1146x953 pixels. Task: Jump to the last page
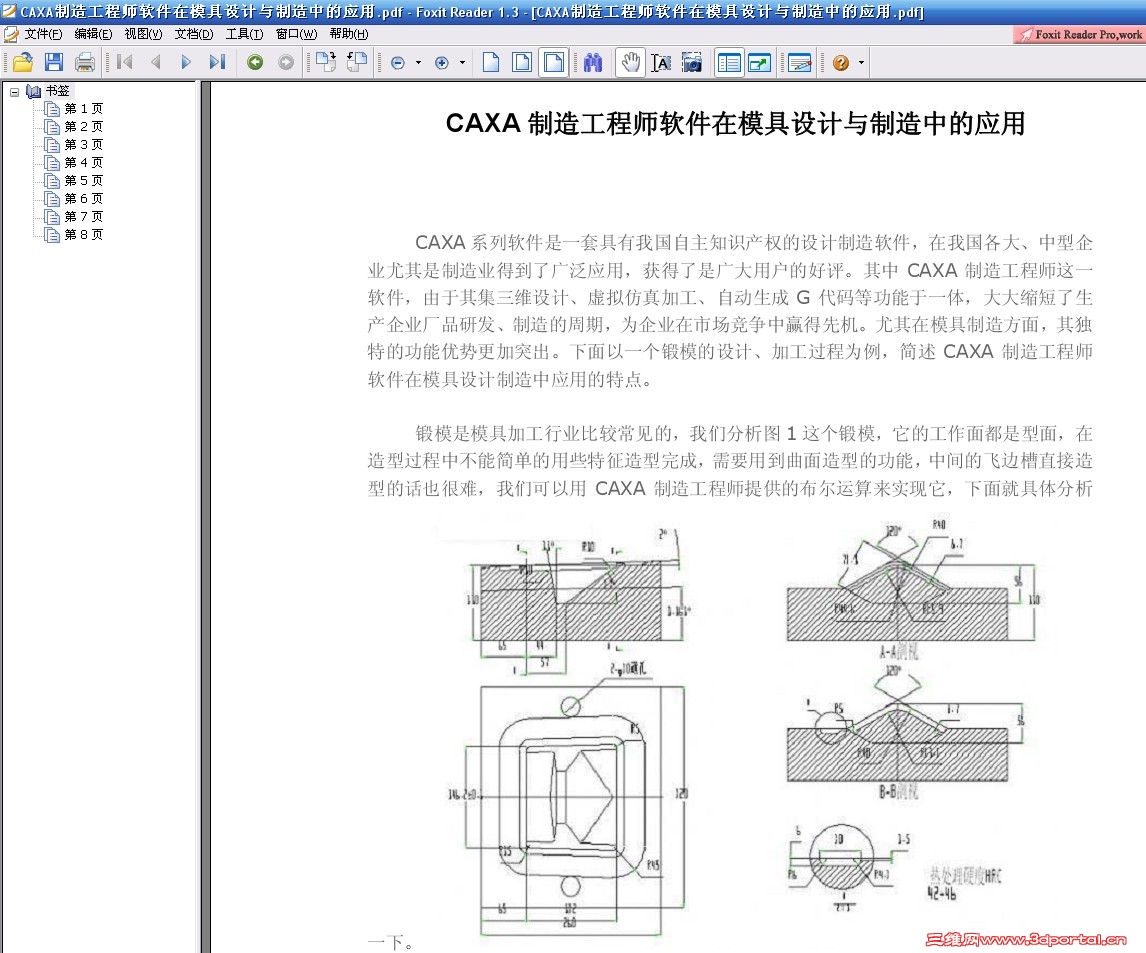click(x=217, y=63)
